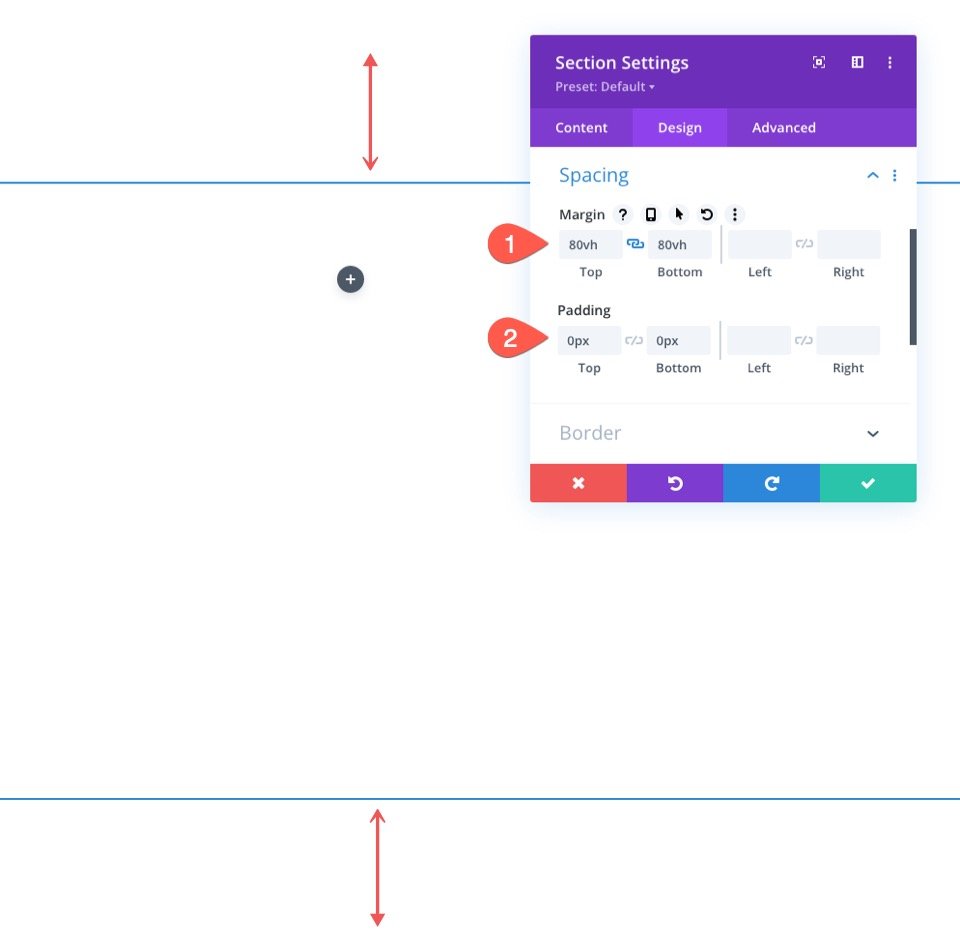Screen dimensions: 960x941
Task: Click the Margin Left input field
Action: click(x=760, y=244)
